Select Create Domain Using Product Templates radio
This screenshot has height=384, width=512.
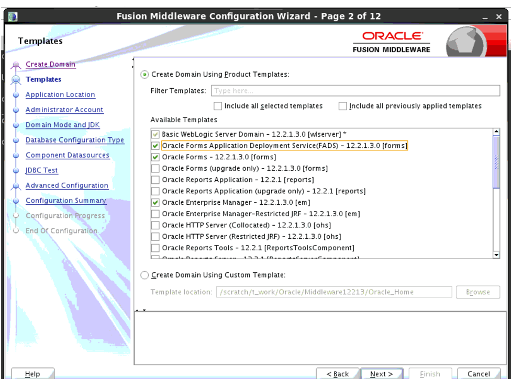144,75
